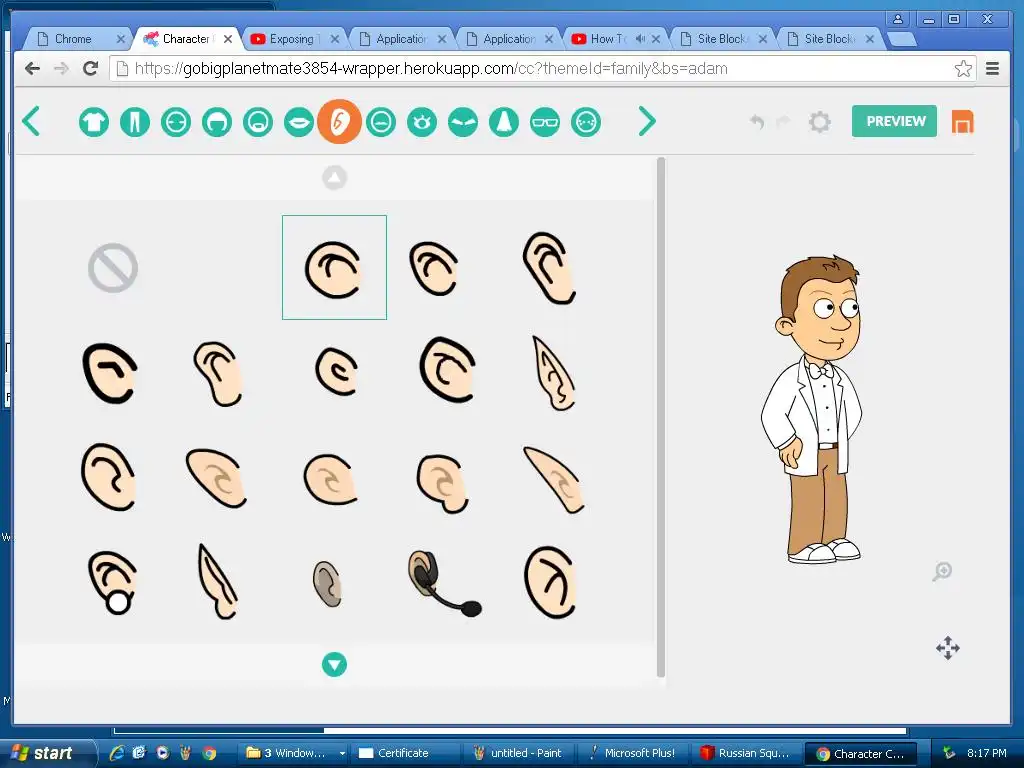Open the 3 Windows Explorer taskbar group
The width and height of the screenshot is (1024, 768).
coord(294,753)
